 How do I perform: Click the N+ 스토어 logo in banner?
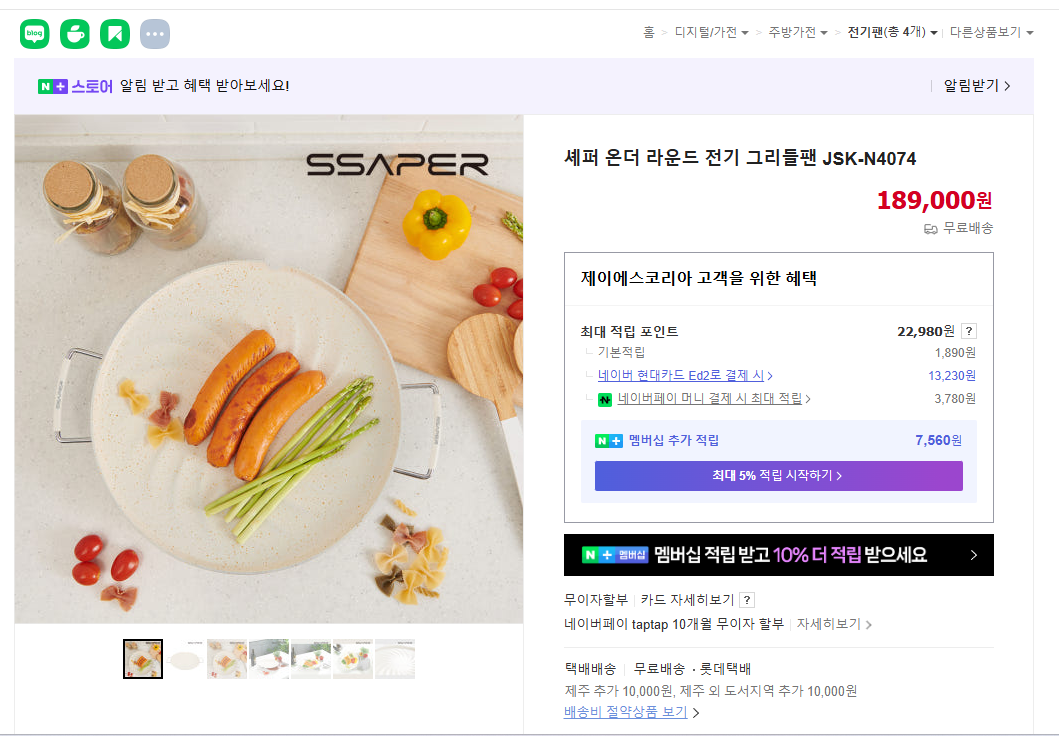[x=75, y=86]
